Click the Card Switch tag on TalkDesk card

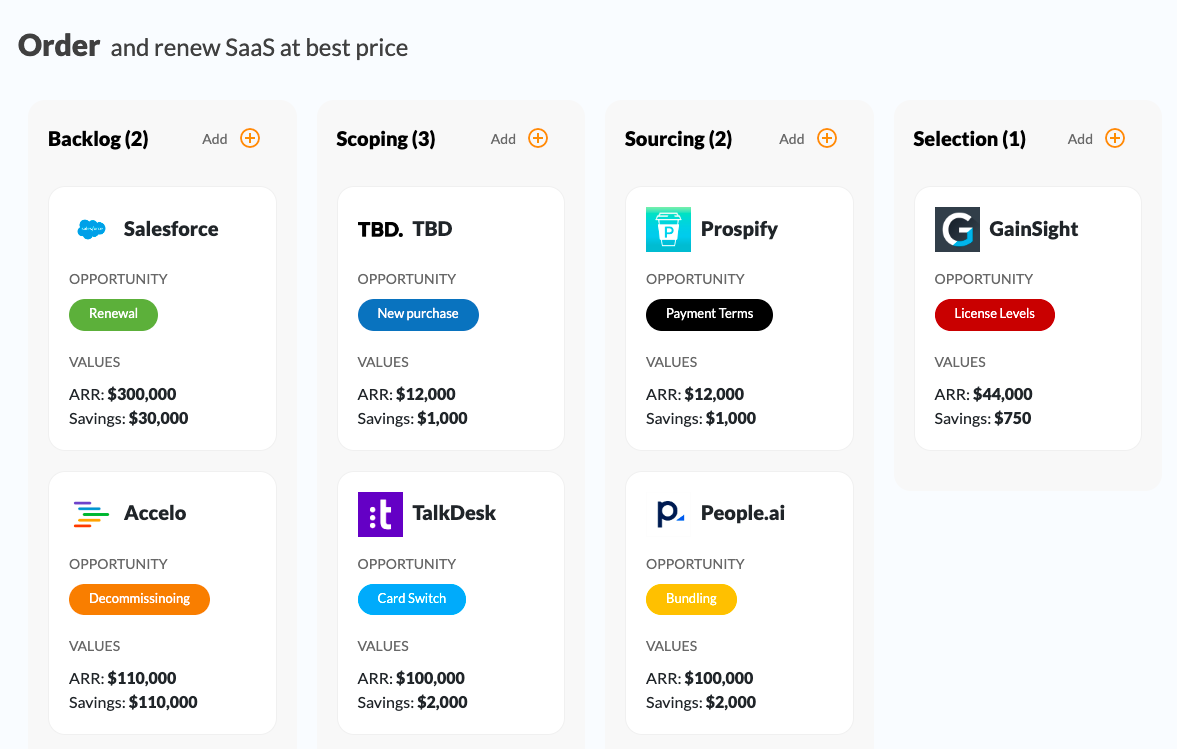(411, 599)
